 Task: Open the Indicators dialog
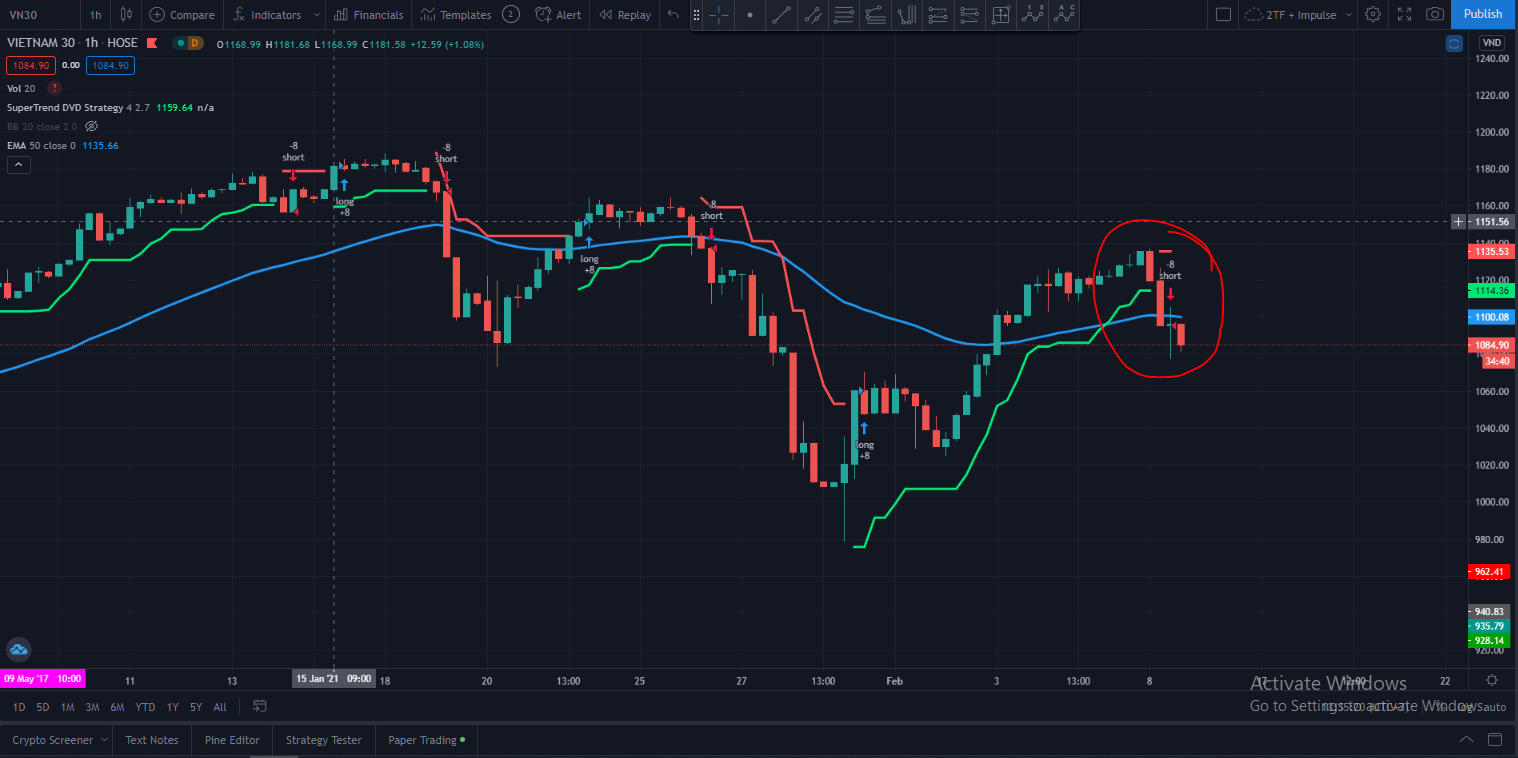click(267, 14)
